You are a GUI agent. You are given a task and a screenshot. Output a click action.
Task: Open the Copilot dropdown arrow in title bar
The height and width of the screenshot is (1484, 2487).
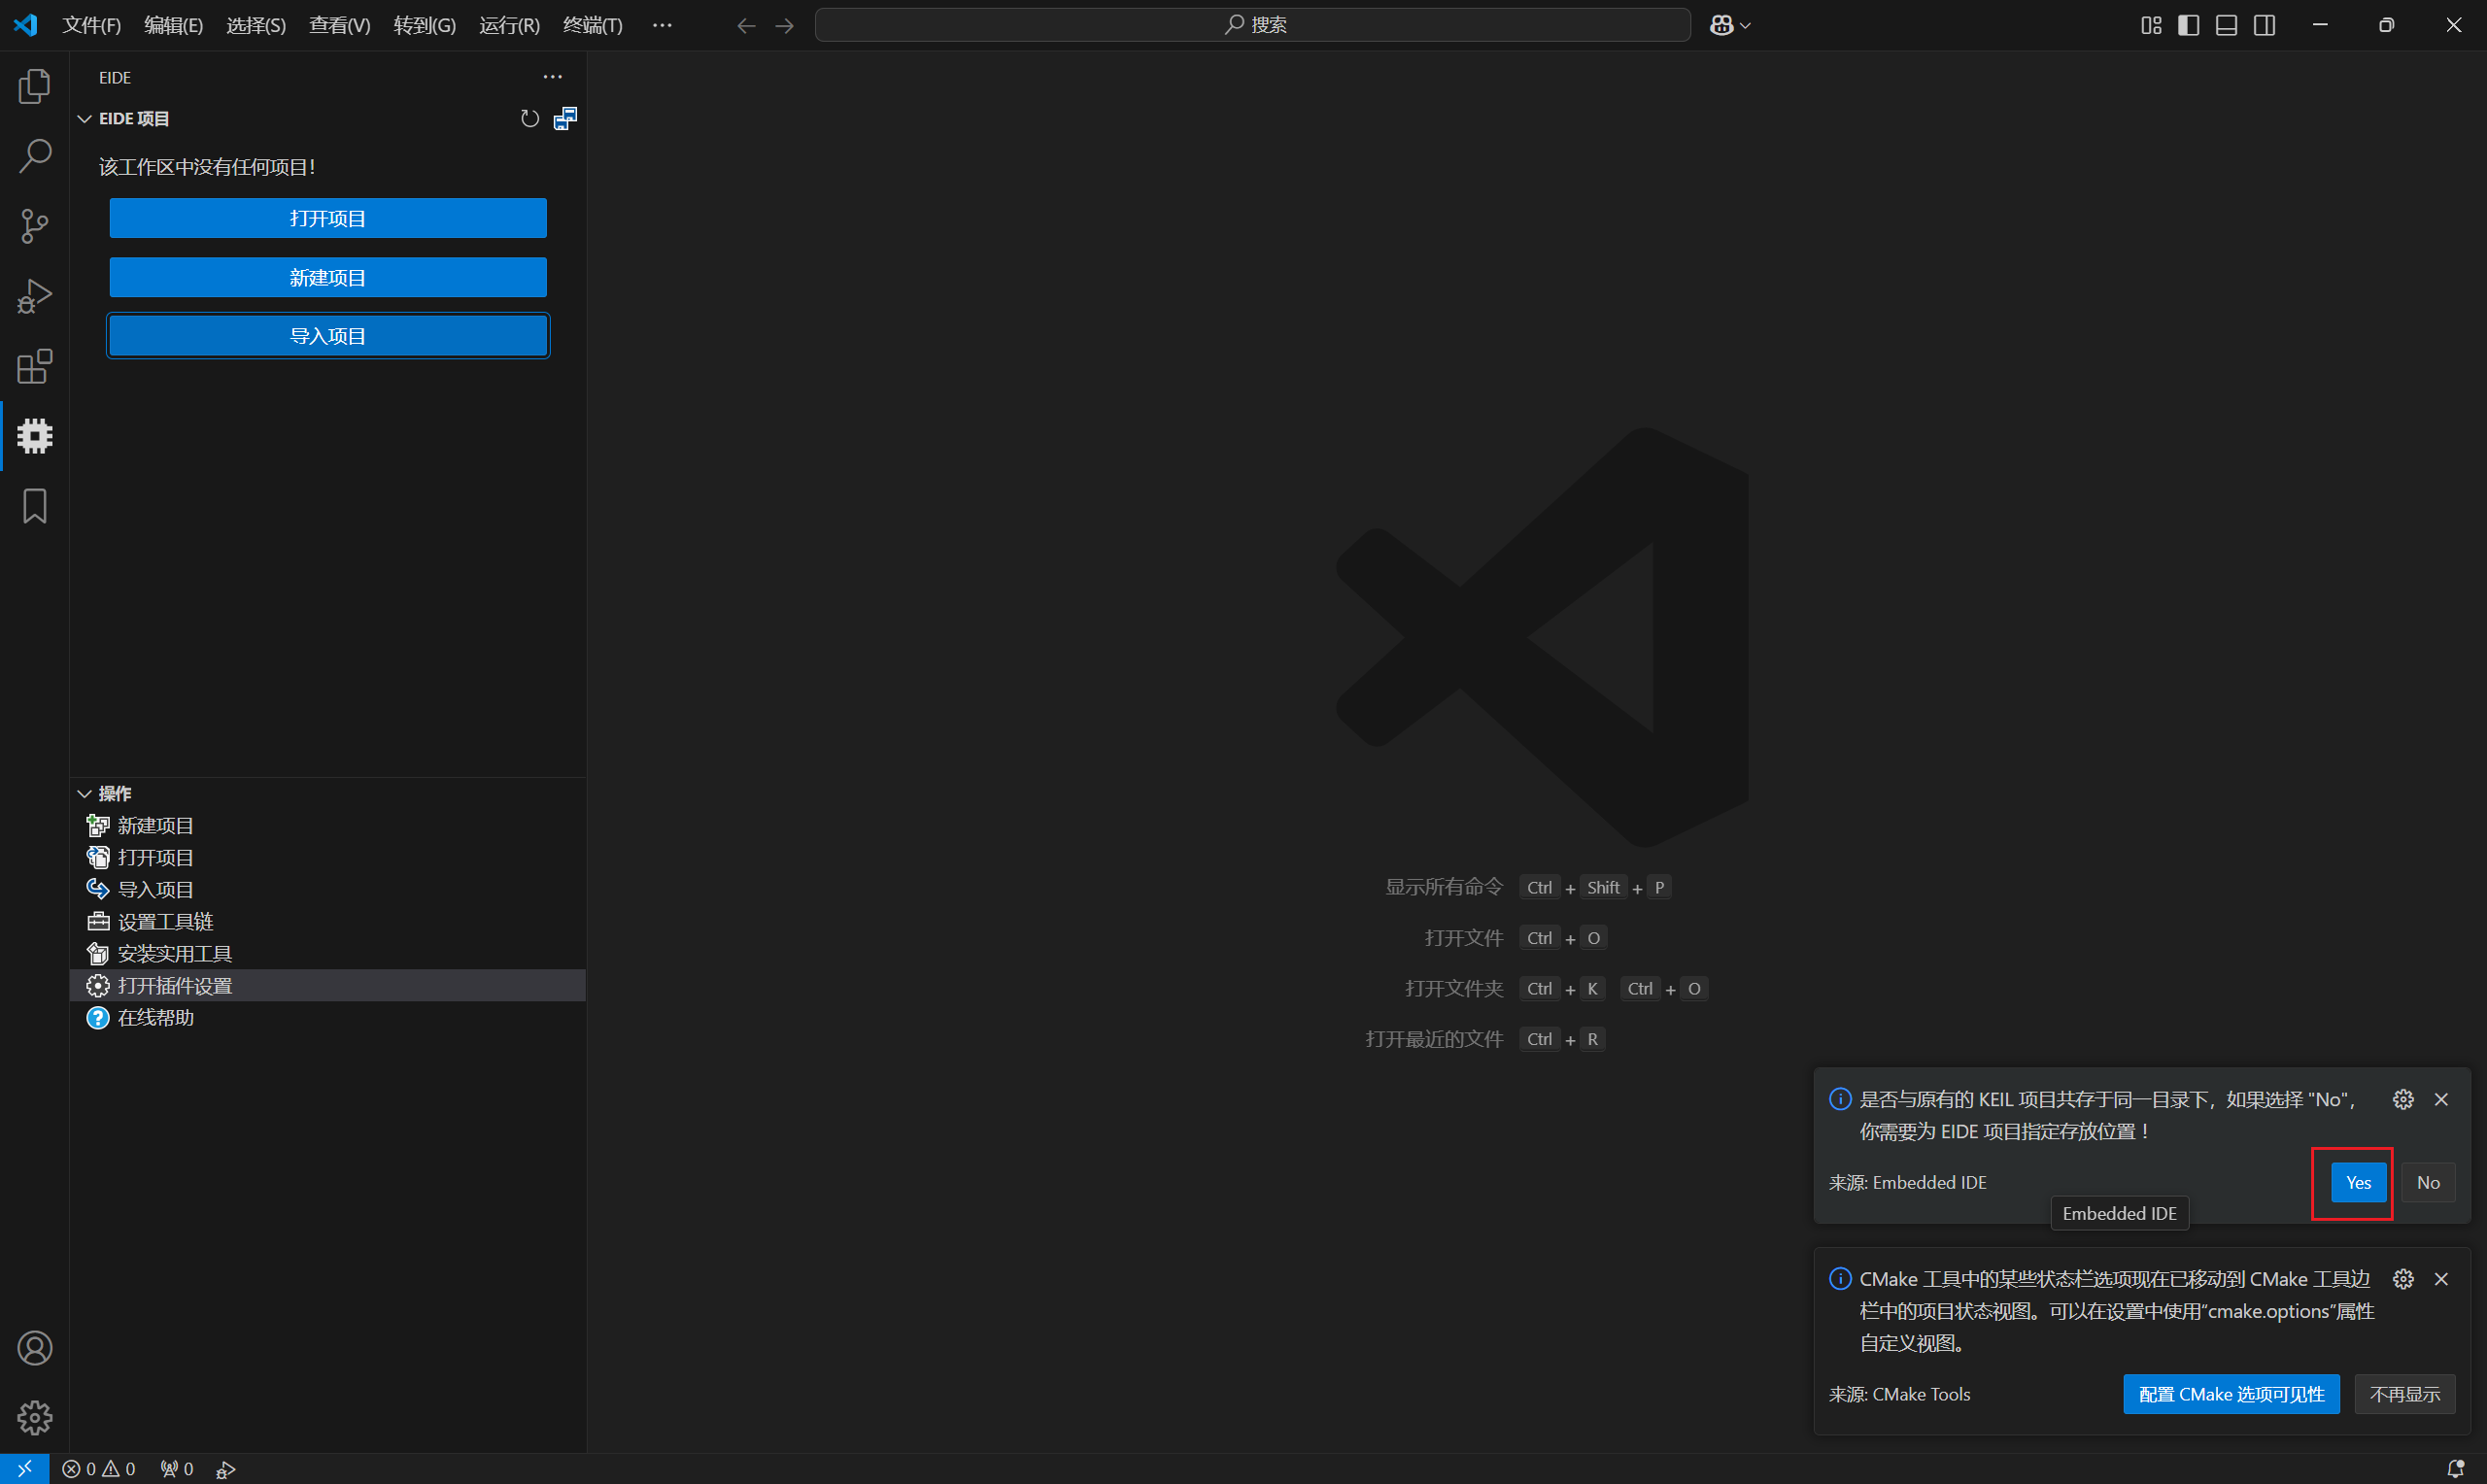1746,25
